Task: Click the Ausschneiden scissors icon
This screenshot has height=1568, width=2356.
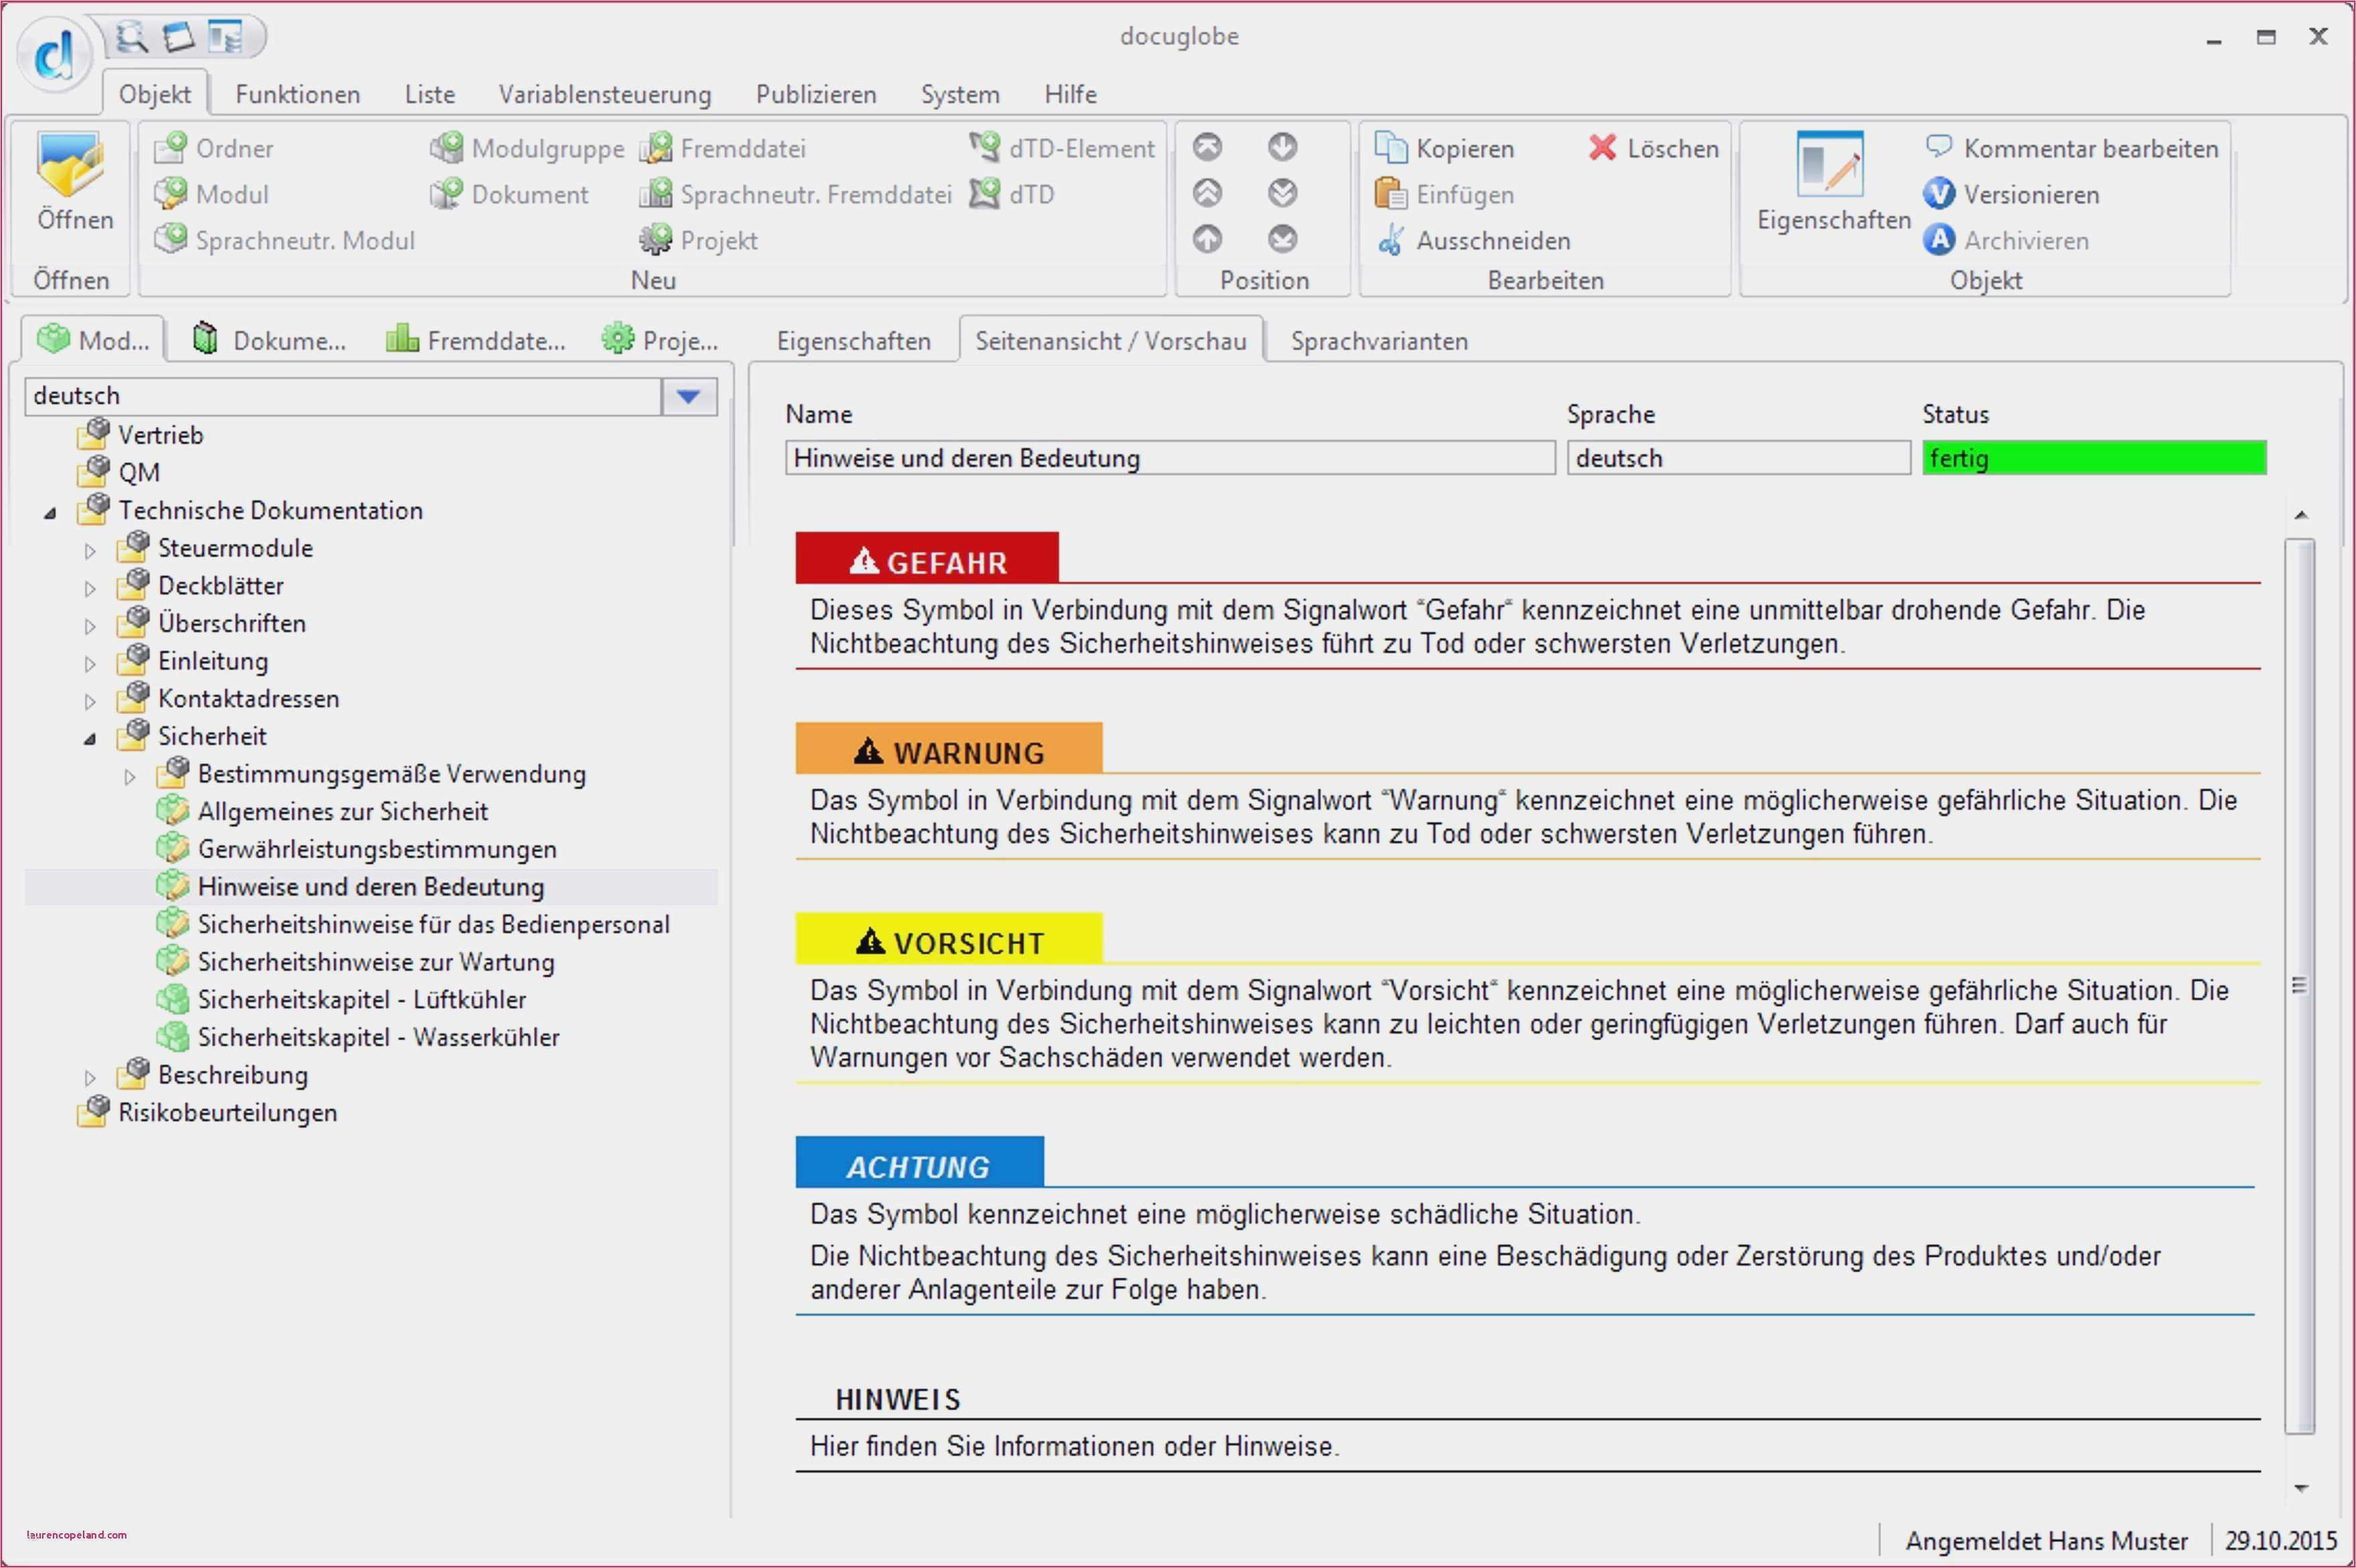Action: (1390, 240)
